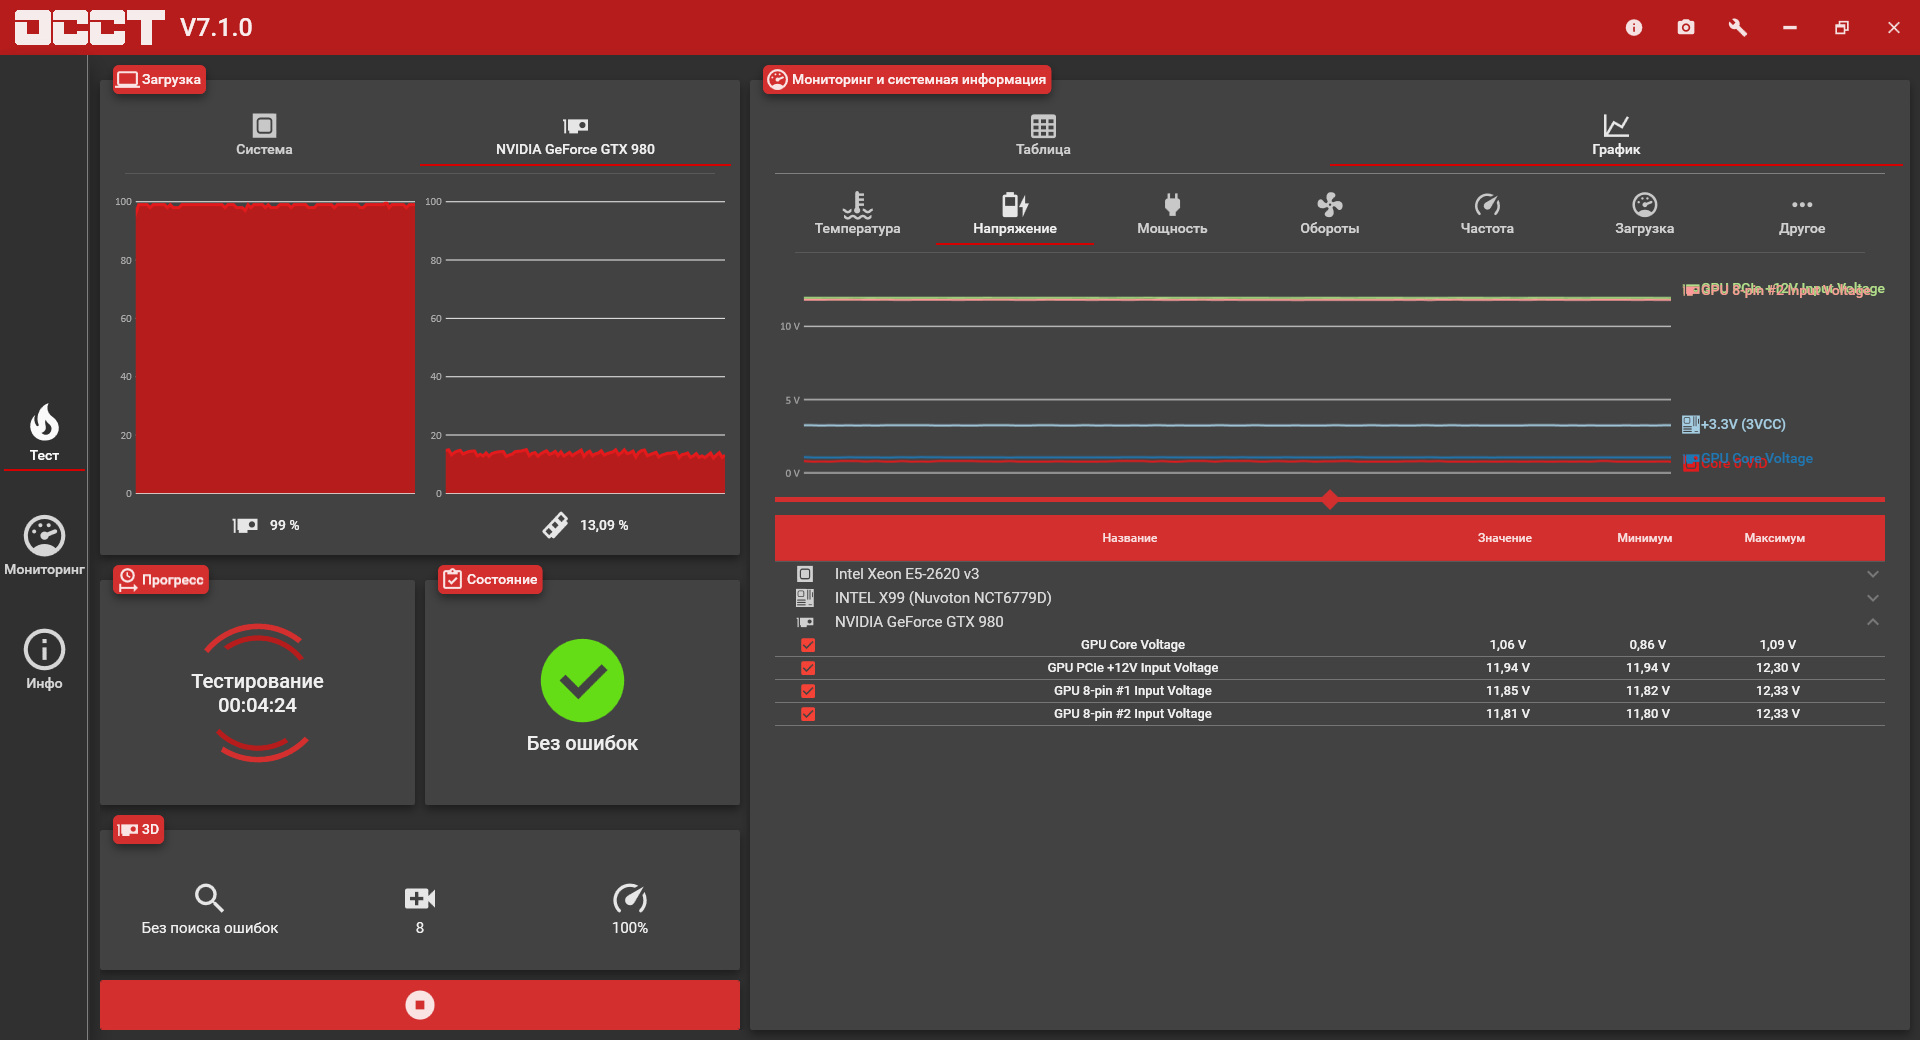
Task: Click the GPU Core Voltage legend label
Action: pyautogui.click(x=1757, y=458)
